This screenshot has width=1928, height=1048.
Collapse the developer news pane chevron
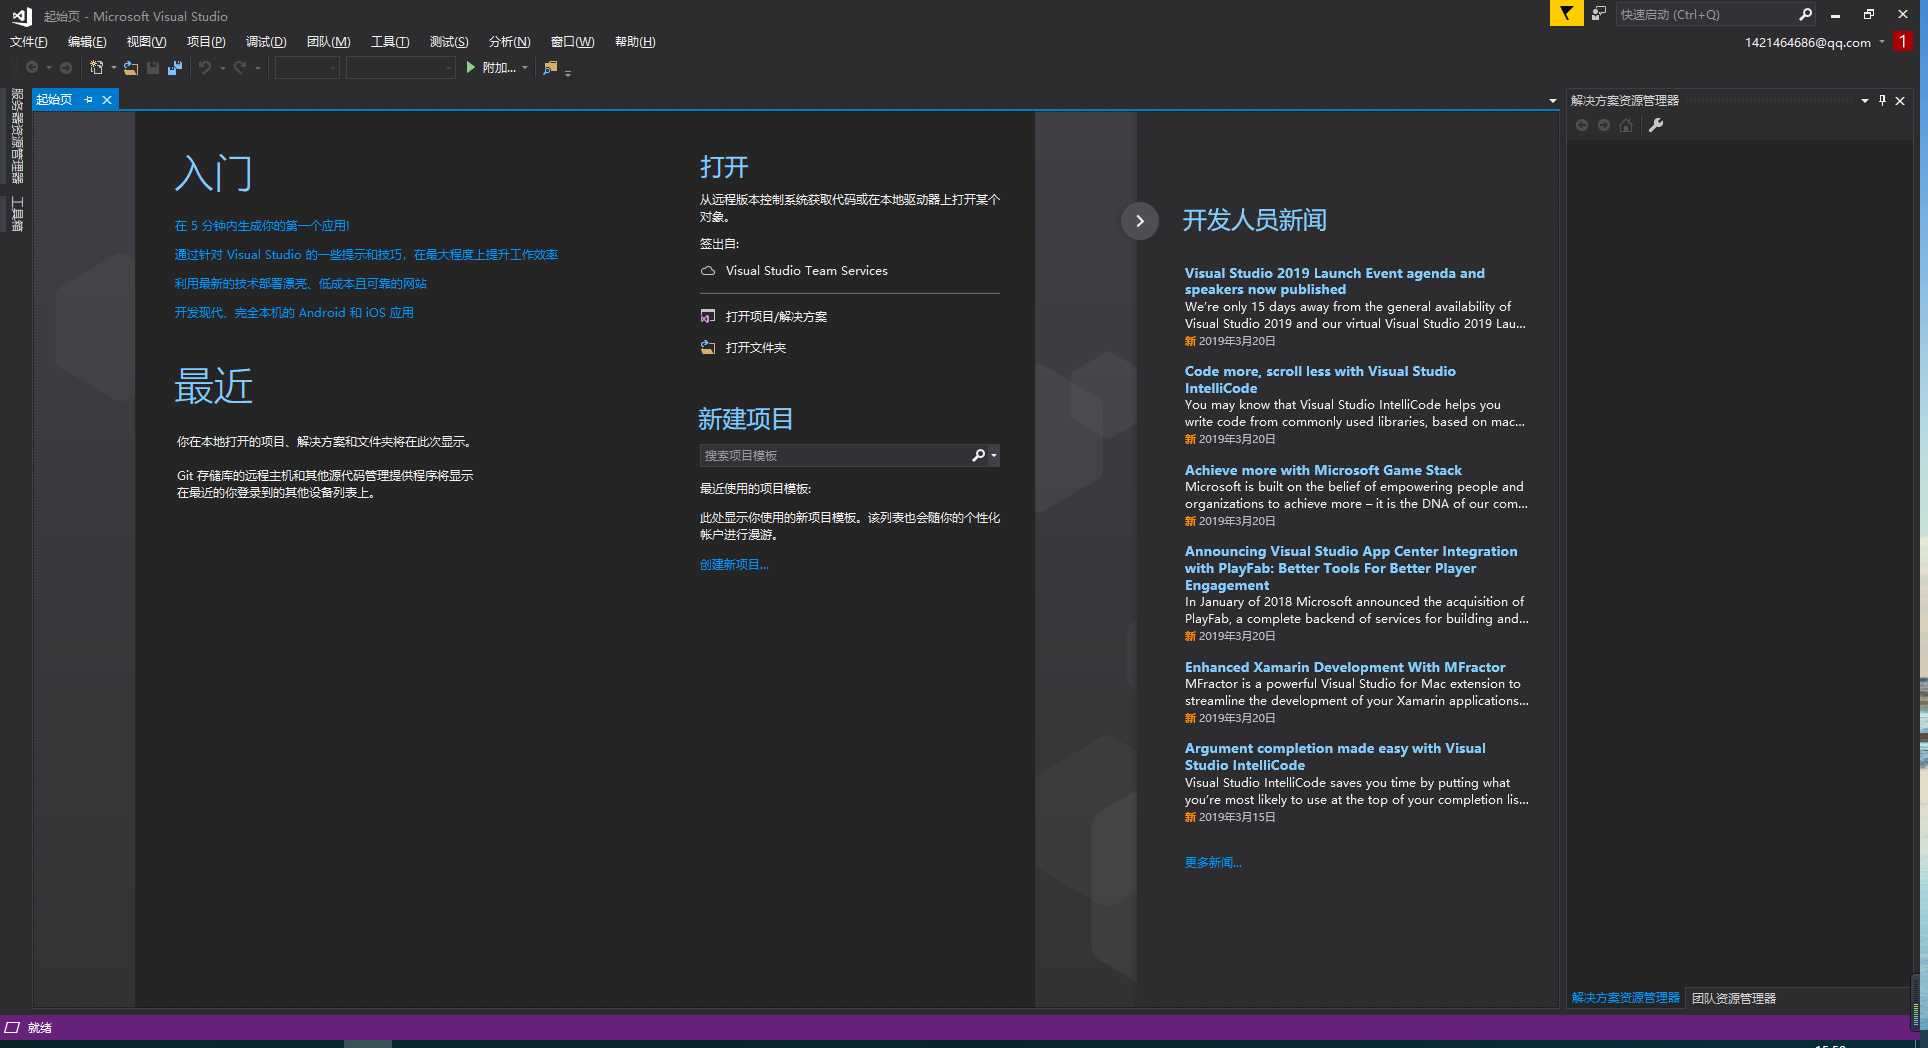point(1140,221)
